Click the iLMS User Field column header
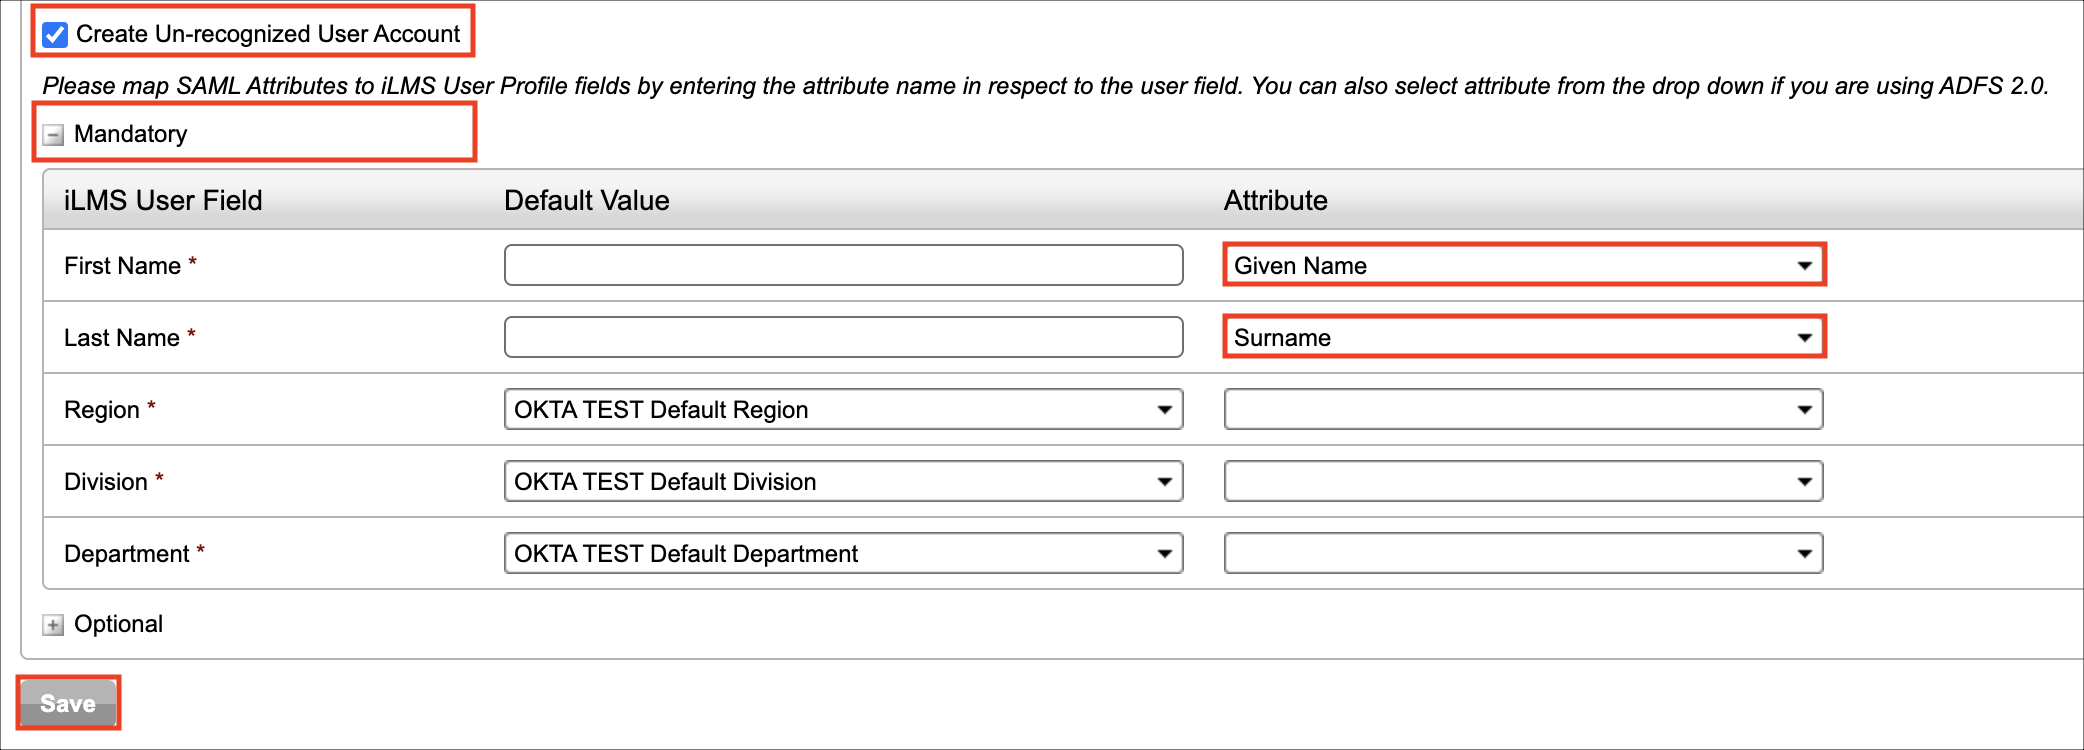 (163, 200)
